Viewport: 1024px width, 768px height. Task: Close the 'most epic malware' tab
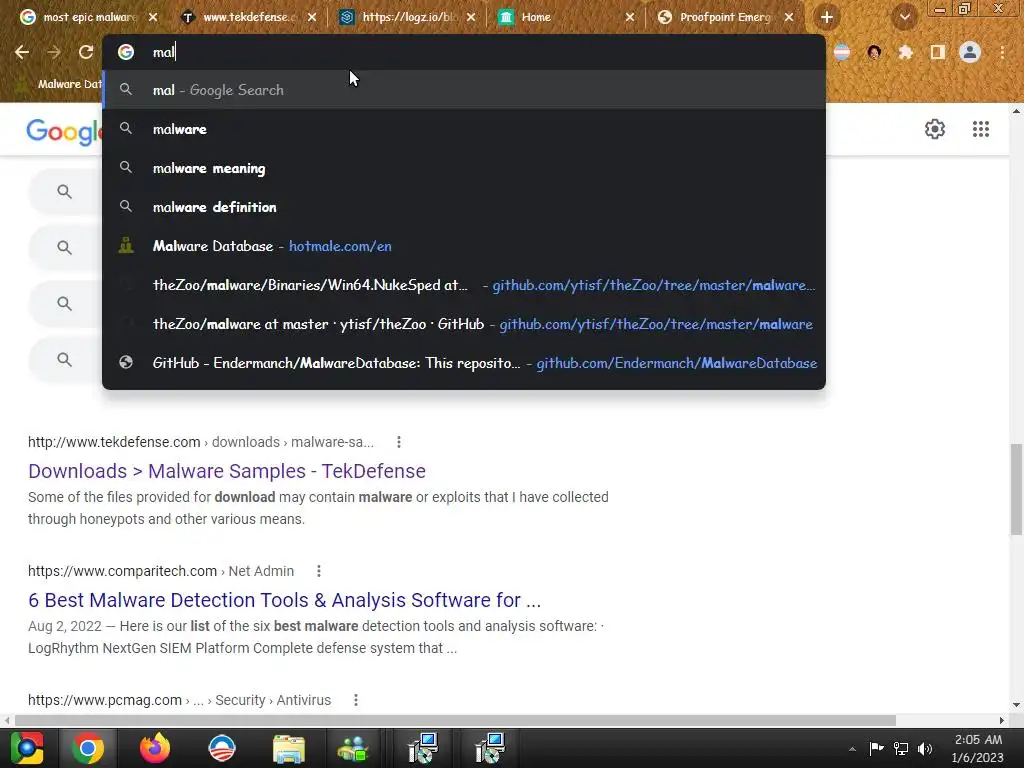(x=153, y=18)
